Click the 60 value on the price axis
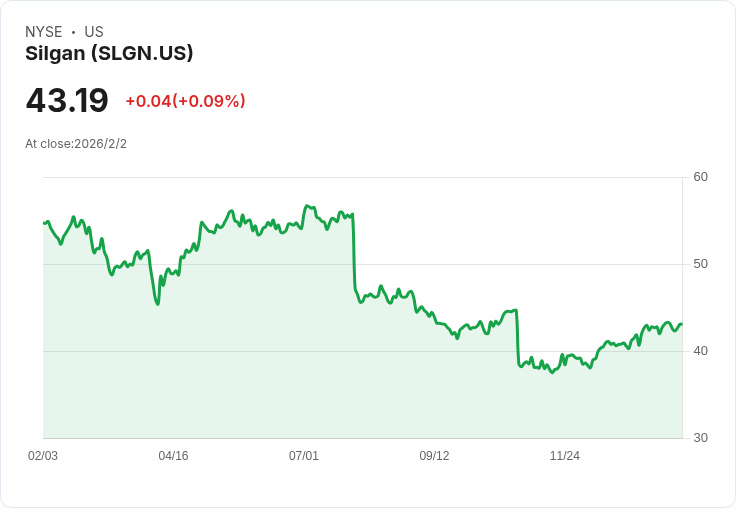Viewport: 736px width, 508px height. 701,177
